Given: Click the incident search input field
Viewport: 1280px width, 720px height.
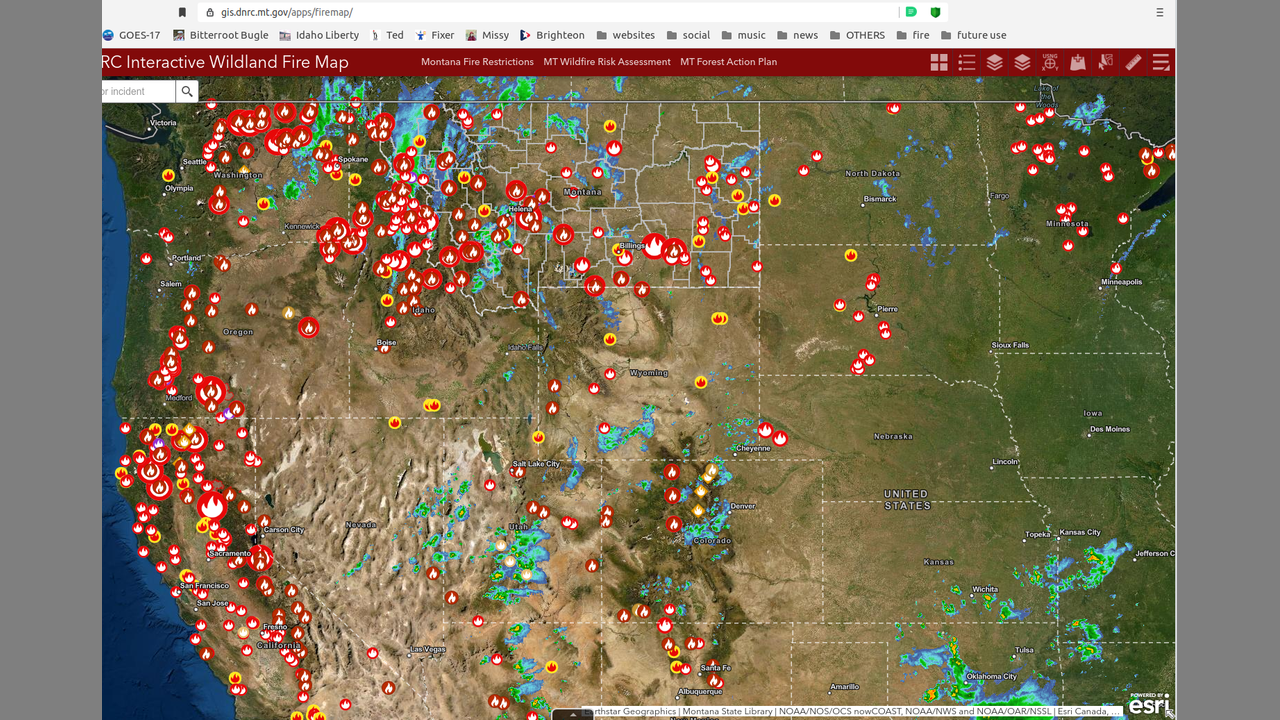Looking at the screenshot, I should click(x=138, y=91).
